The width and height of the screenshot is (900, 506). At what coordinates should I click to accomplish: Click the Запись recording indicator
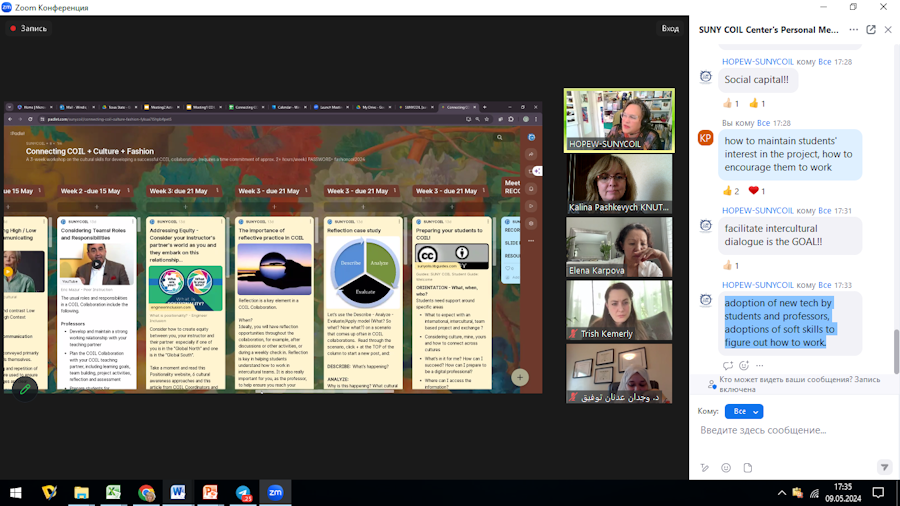pyautogui.click(x=29, y=28)
